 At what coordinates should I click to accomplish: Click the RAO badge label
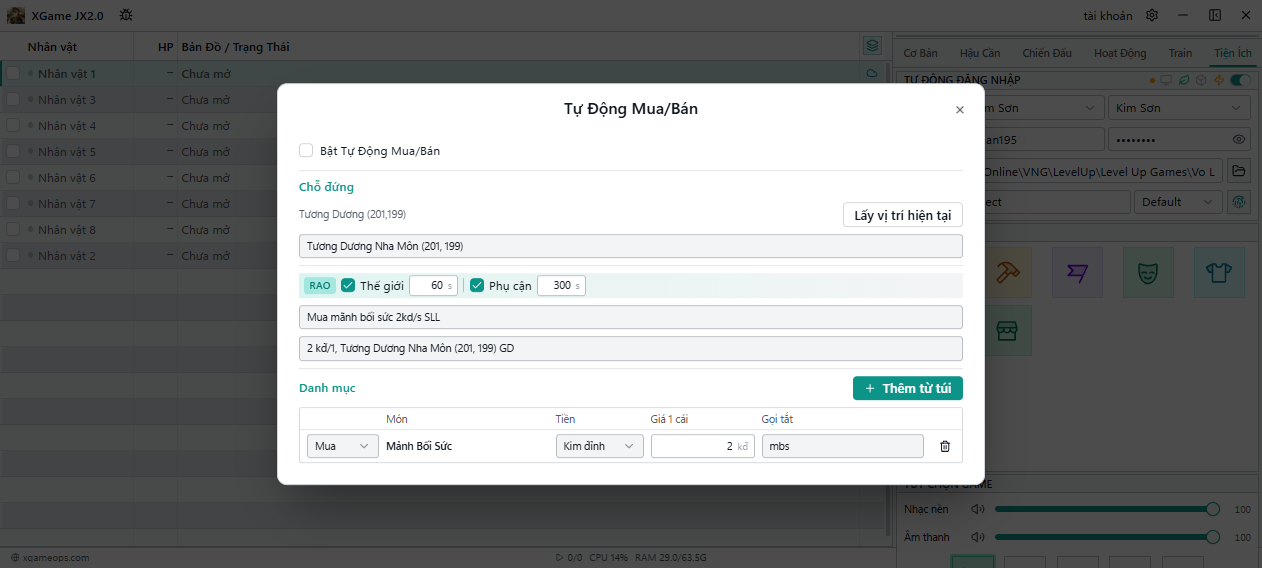(320, 285)
